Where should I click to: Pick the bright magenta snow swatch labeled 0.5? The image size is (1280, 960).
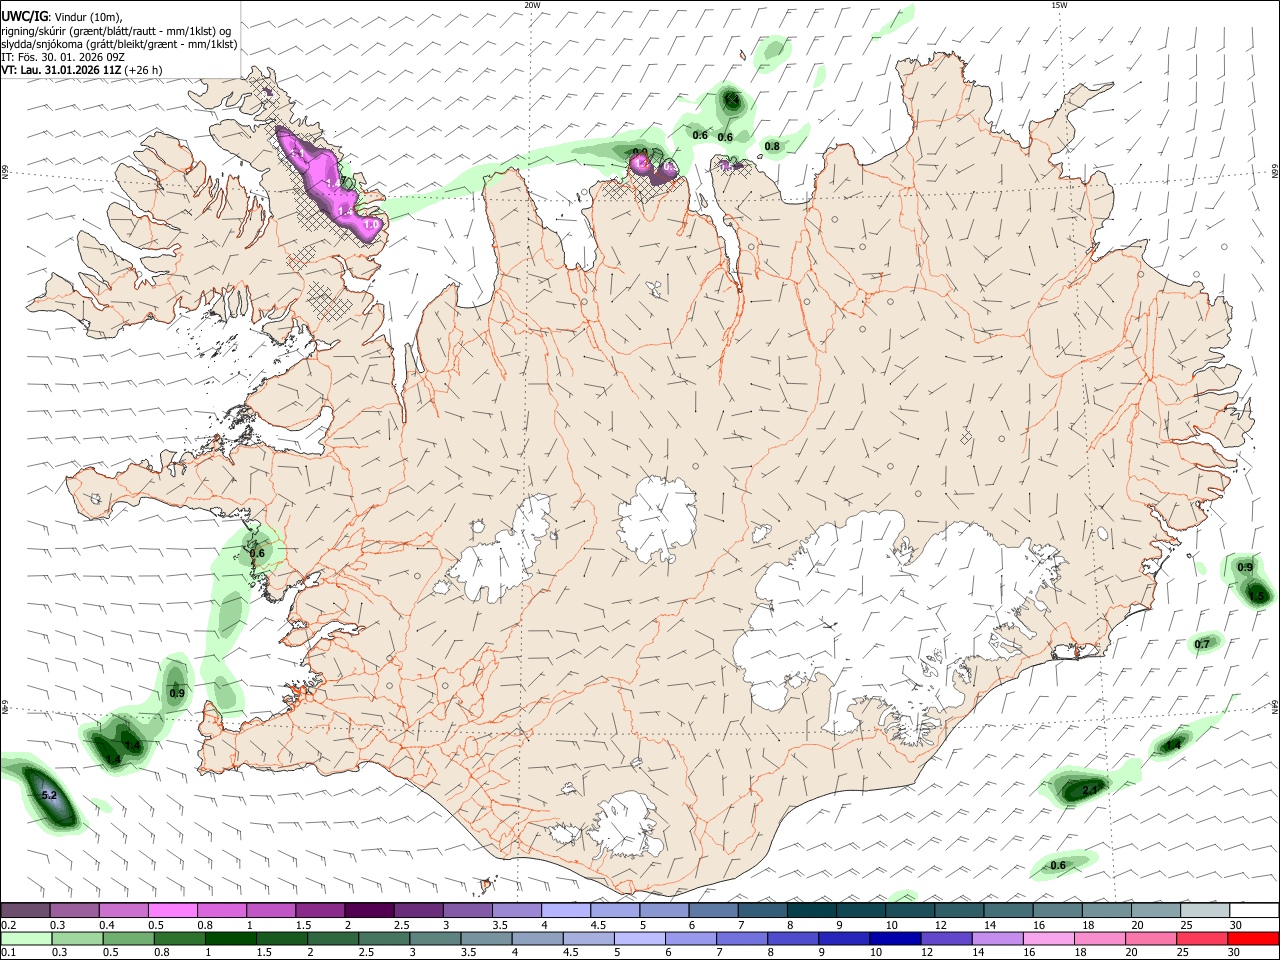(173, 910)
